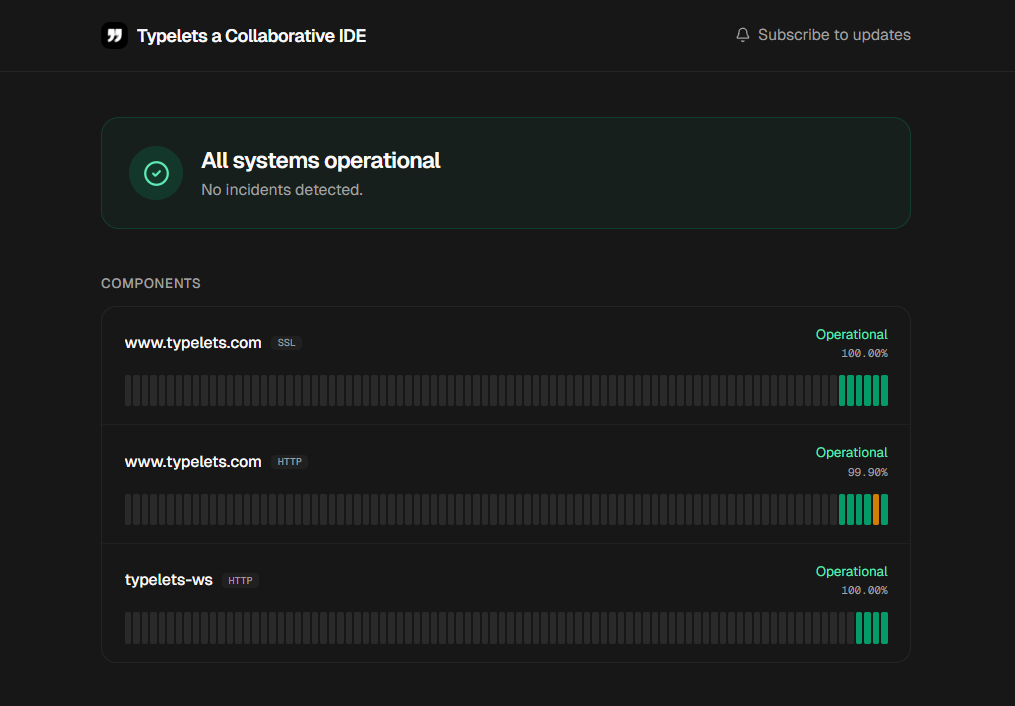Click the No incidents detected text
Screen dimensions: 1015x706
(x=282, y=190)
